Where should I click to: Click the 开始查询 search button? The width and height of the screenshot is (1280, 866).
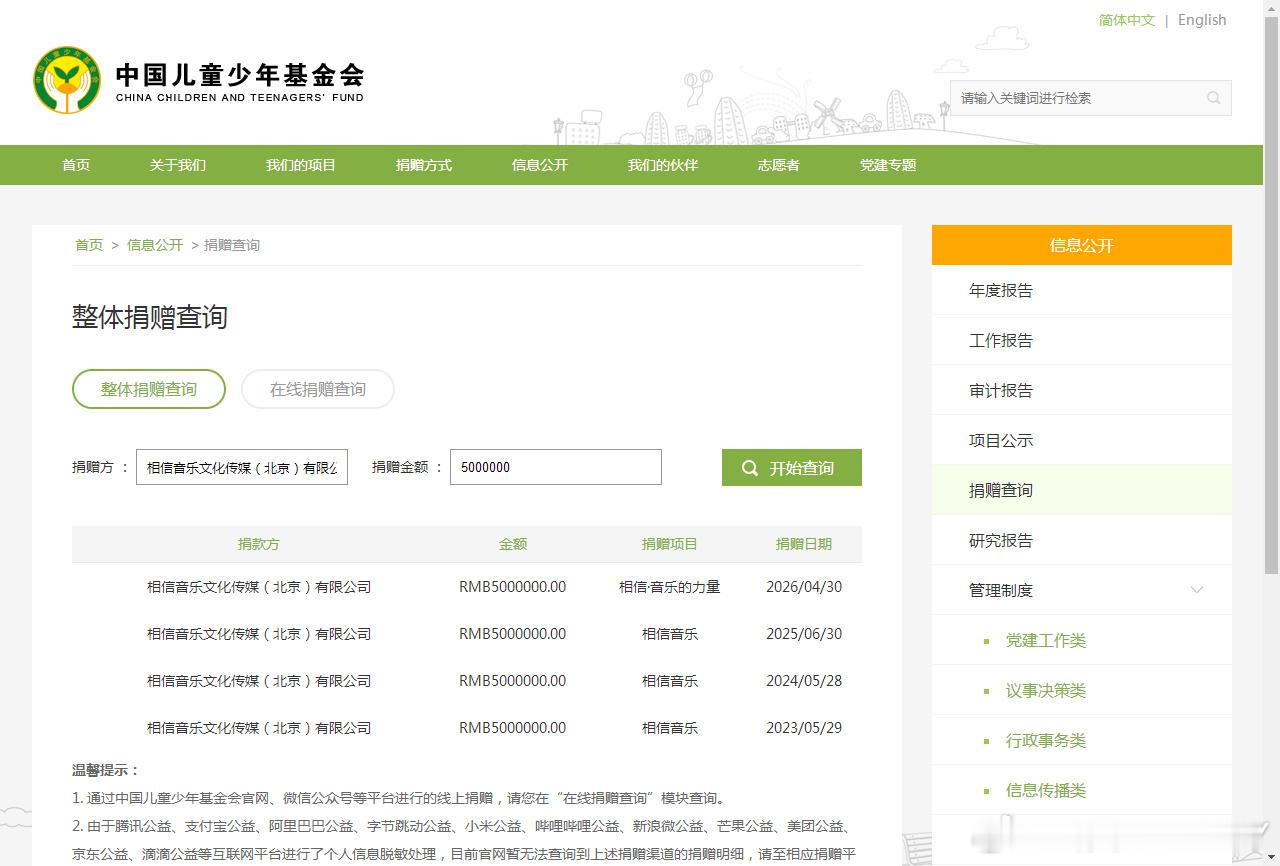point(792,468)
